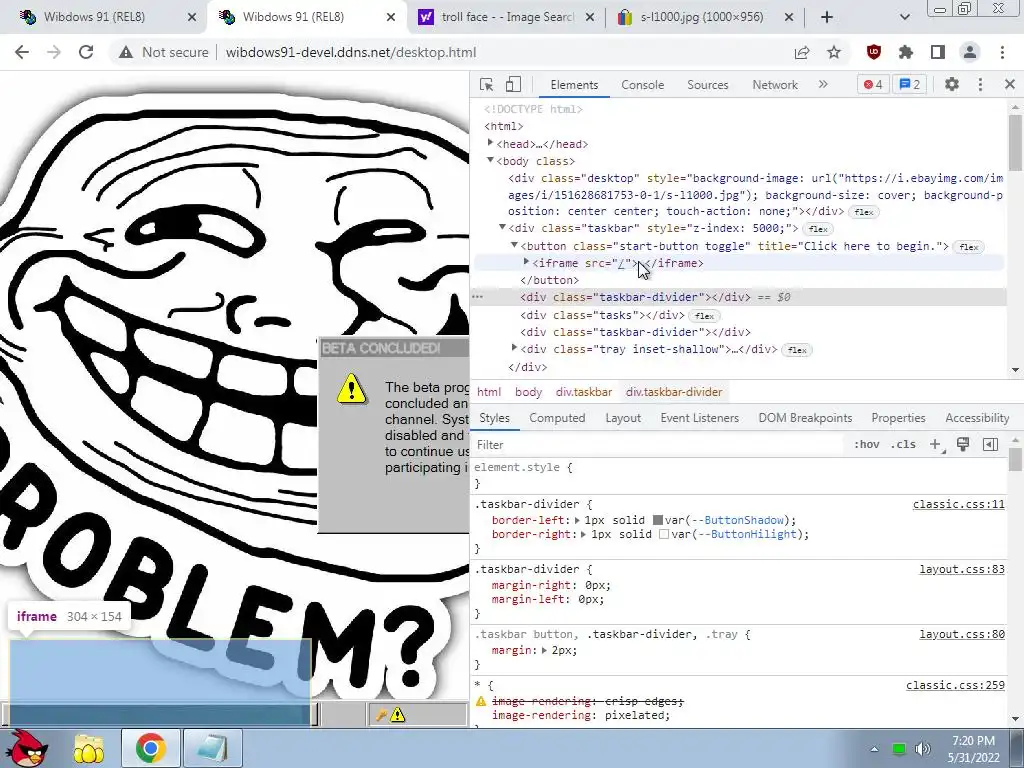The height and width of the screenshot is (768, 1024).
Task: Click the flex badge next to tasks div
Action: [x=704, y=316]
